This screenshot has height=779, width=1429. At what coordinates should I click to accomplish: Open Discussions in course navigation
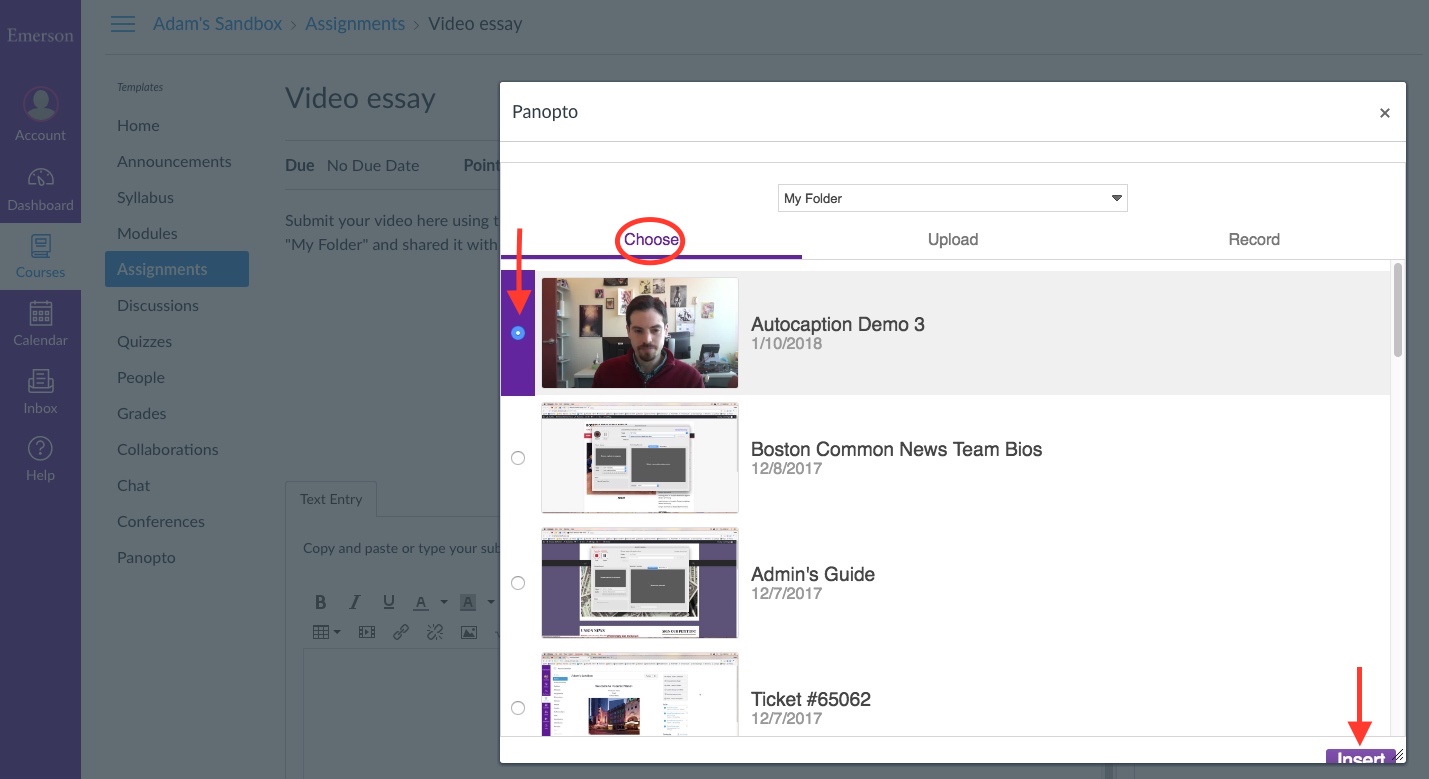coord(158,305)
